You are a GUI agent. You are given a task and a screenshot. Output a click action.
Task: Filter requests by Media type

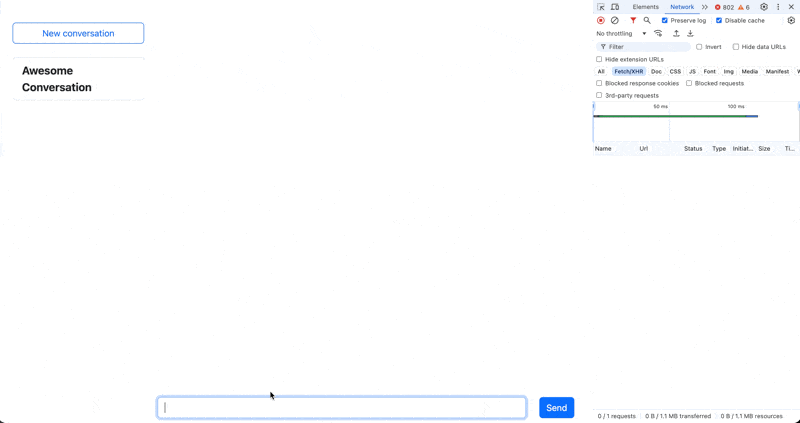point(749,71)
